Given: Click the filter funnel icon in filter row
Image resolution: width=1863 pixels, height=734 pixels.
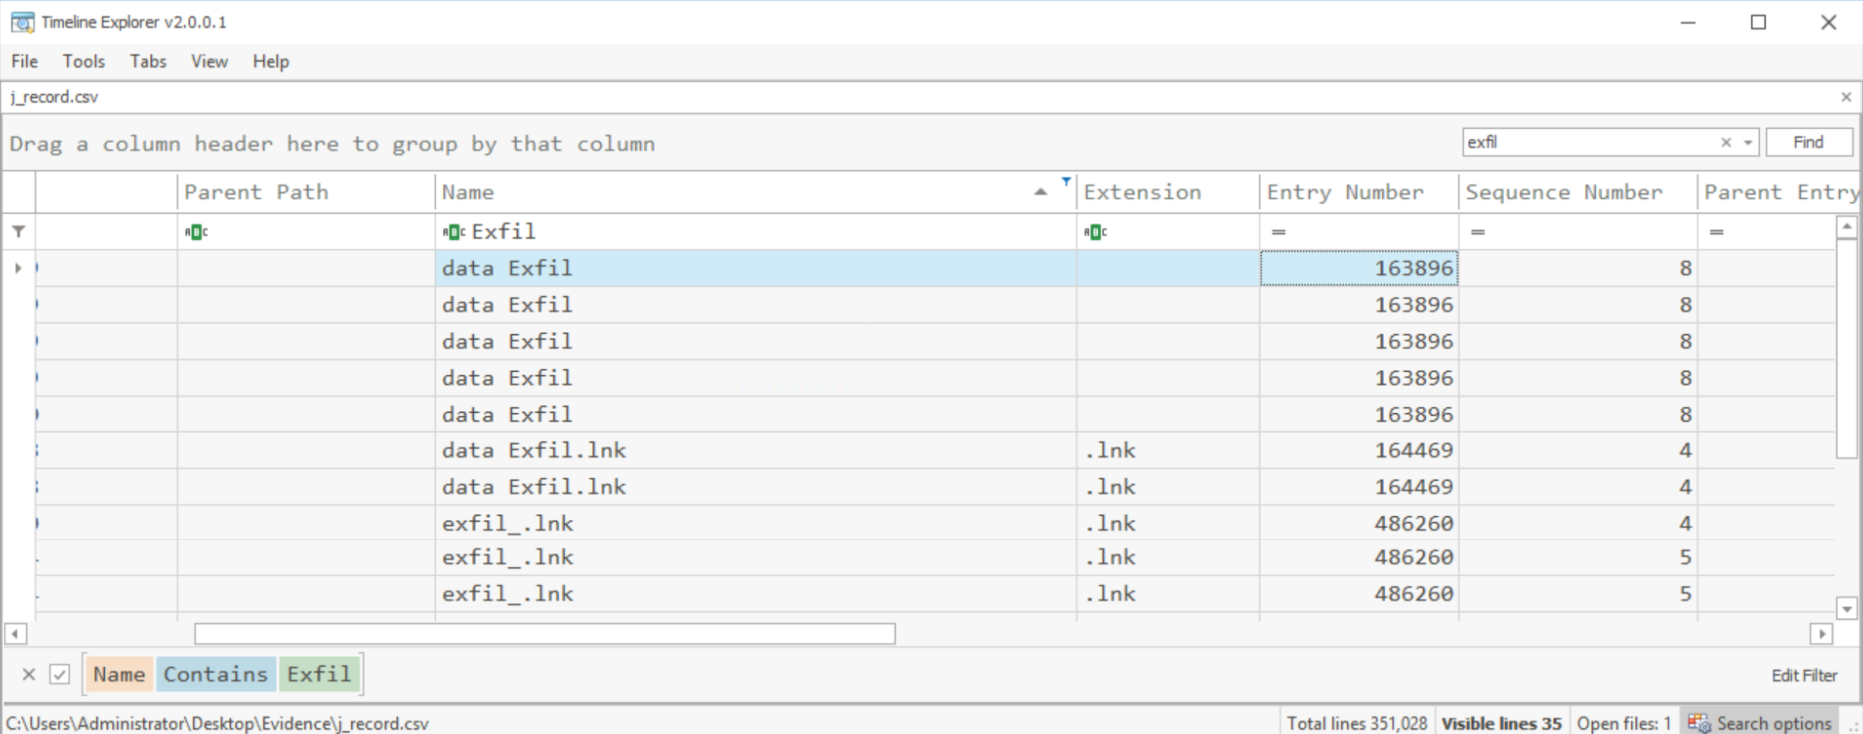Looking at the screenshot, I should (18, 232).
